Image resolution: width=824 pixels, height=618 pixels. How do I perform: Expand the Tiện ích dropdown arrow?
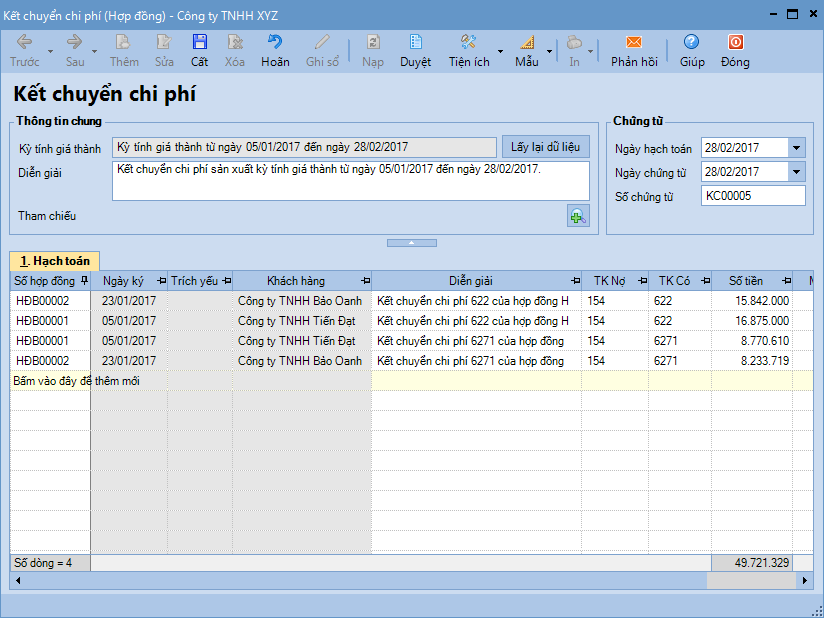click(x=500, y=50)
